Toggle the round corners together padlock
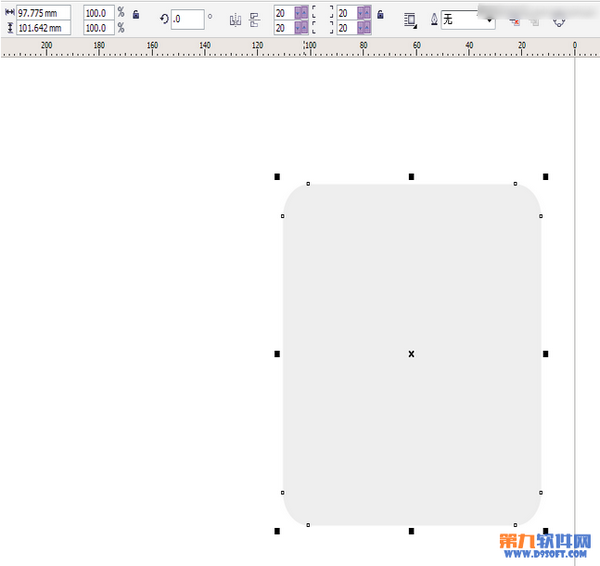Viewport: 600px width, 566px height. 380,15
